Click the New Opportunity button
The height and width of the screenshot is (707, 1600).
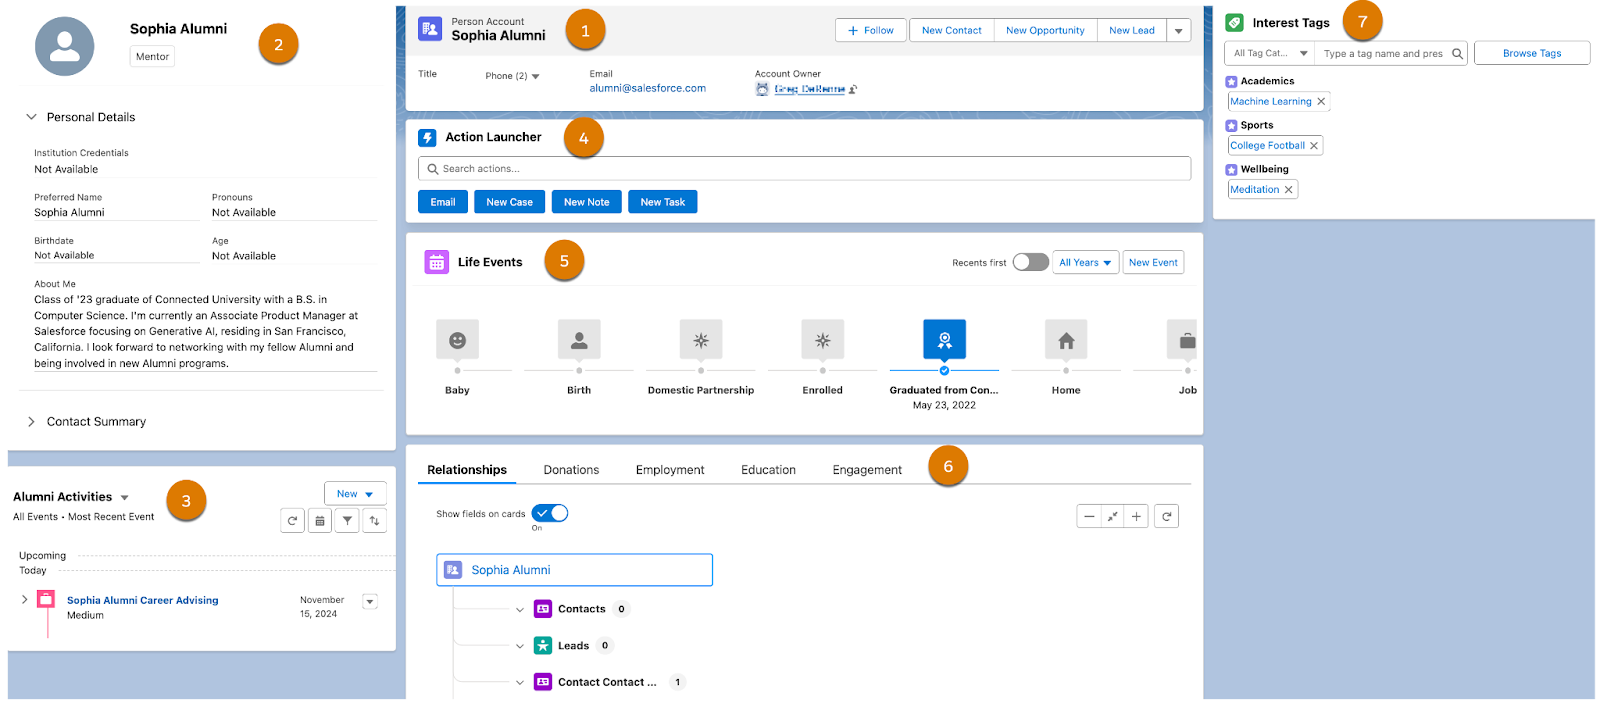[1045, 31]
